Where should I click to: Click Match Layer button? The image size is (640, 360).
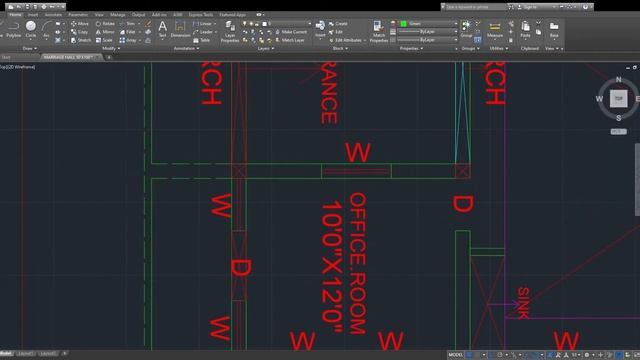290,40
